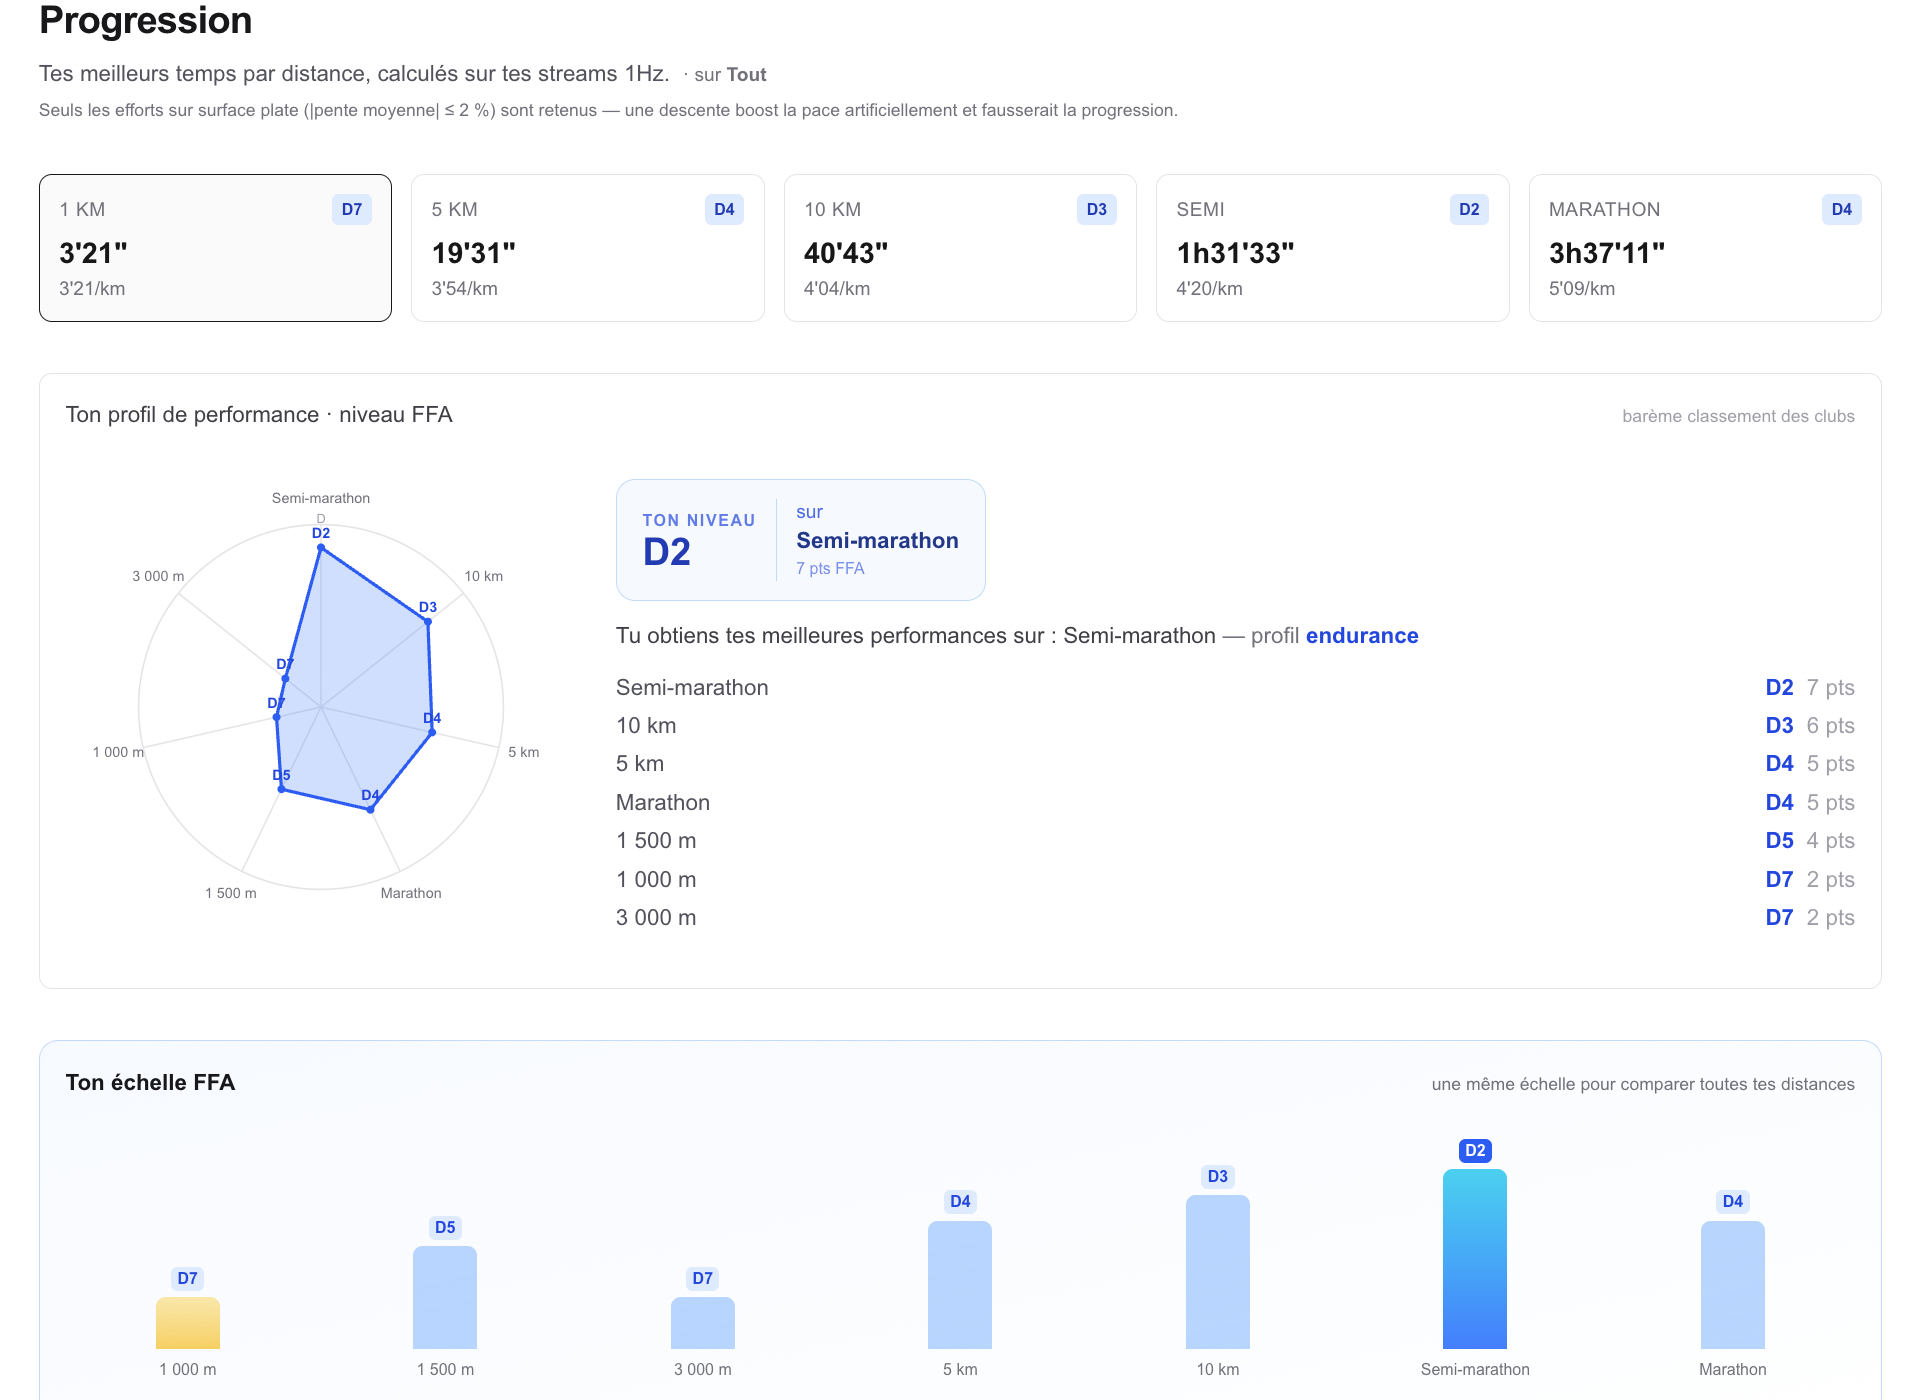Click the '3 000 m' radar axis label

158,576
